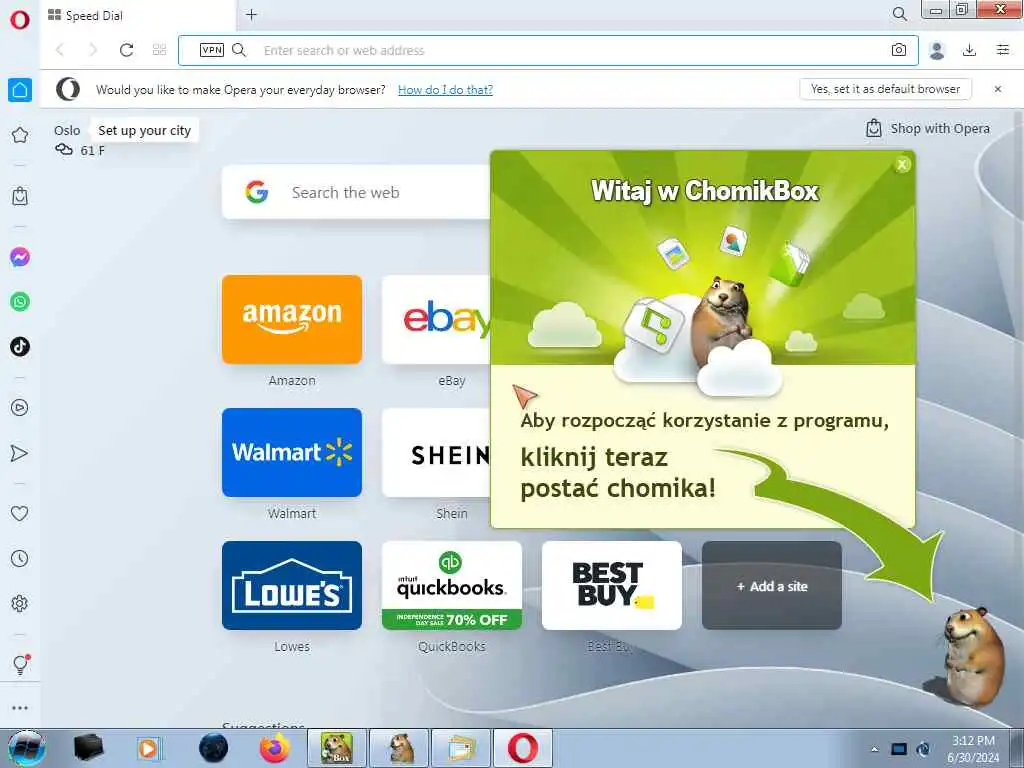The width and height of the screenshot is (1024, 768).
Task: Open the Opera account profile icon
Action: (937, 50)
